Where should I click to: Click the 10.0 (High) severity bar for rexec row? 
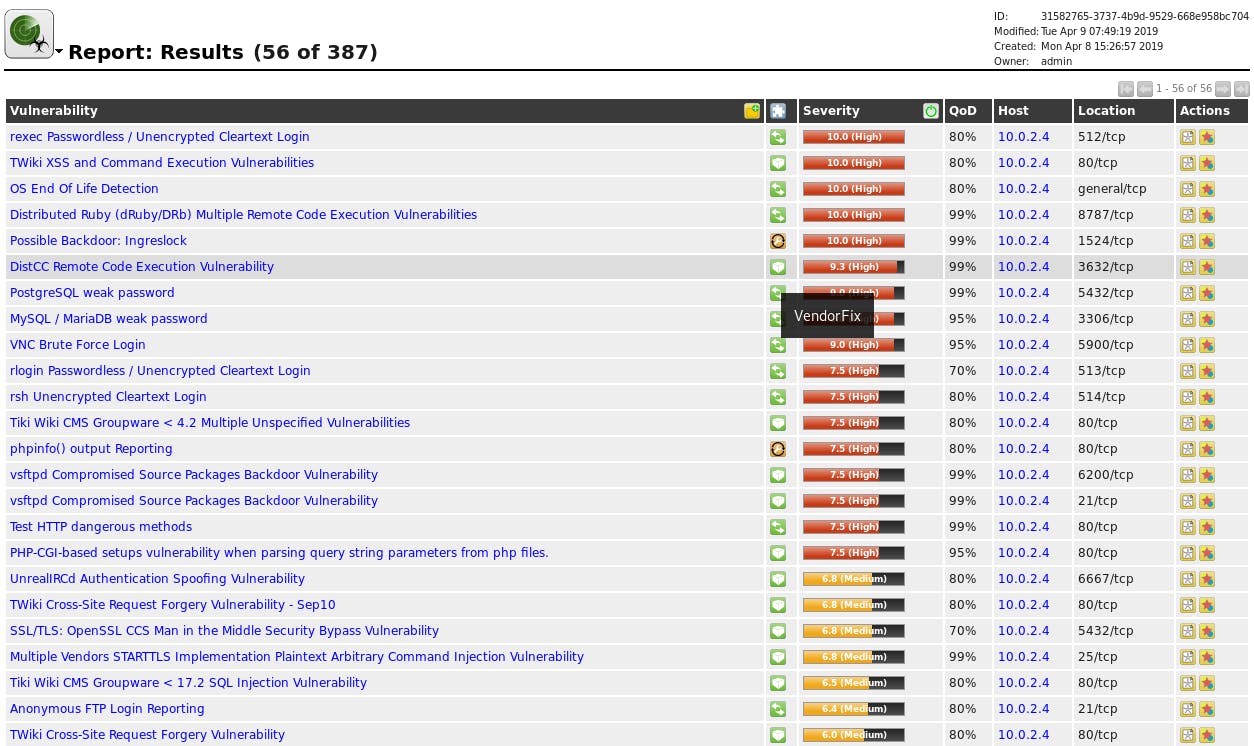click(854, 137)
